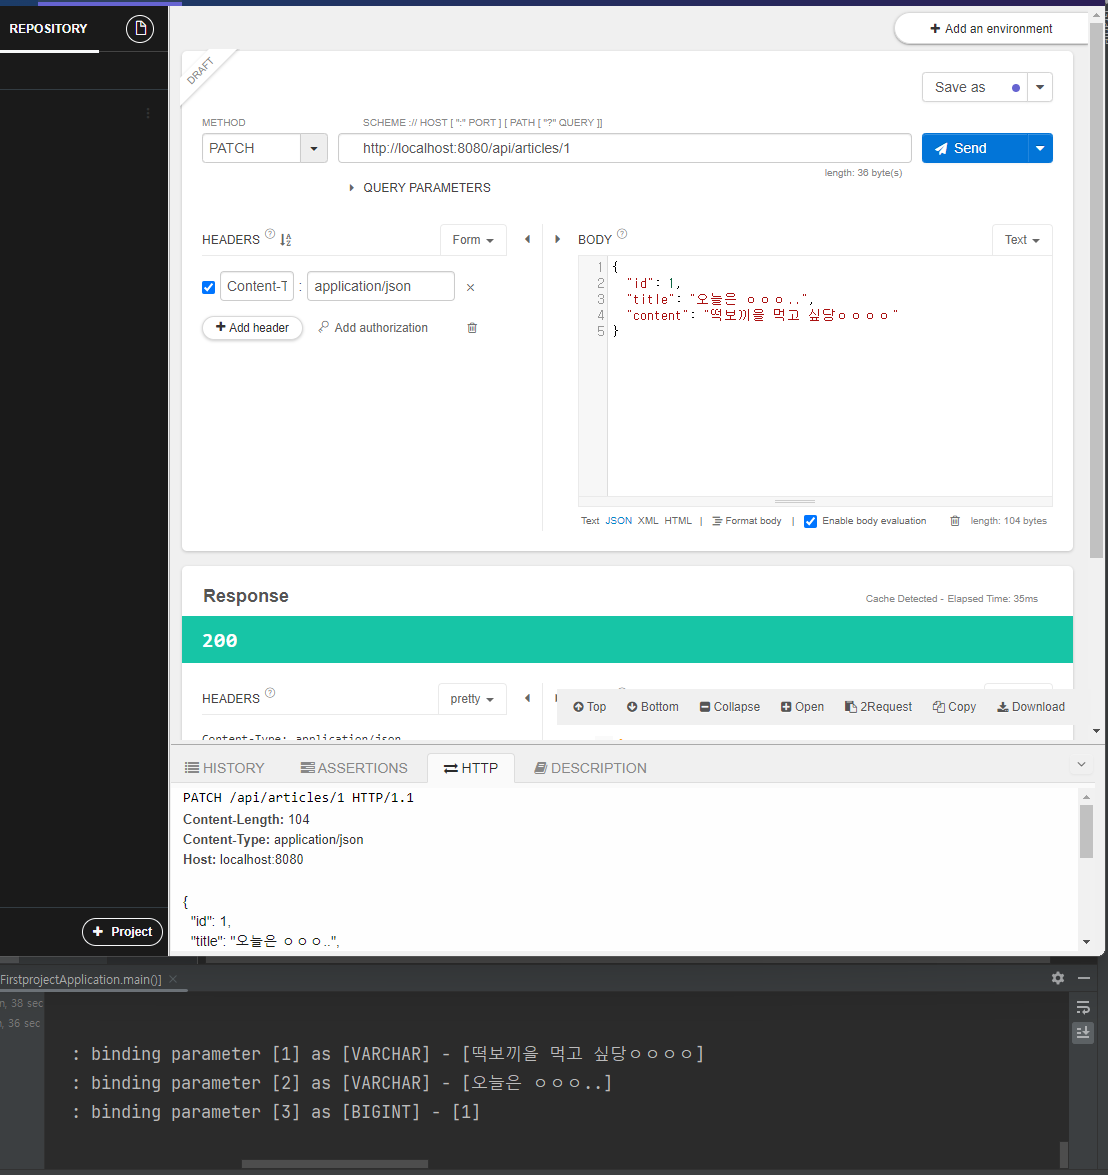Open the body Text type dropdown
Viewport: 1108px width, 1175px height.
point(1023,240)
